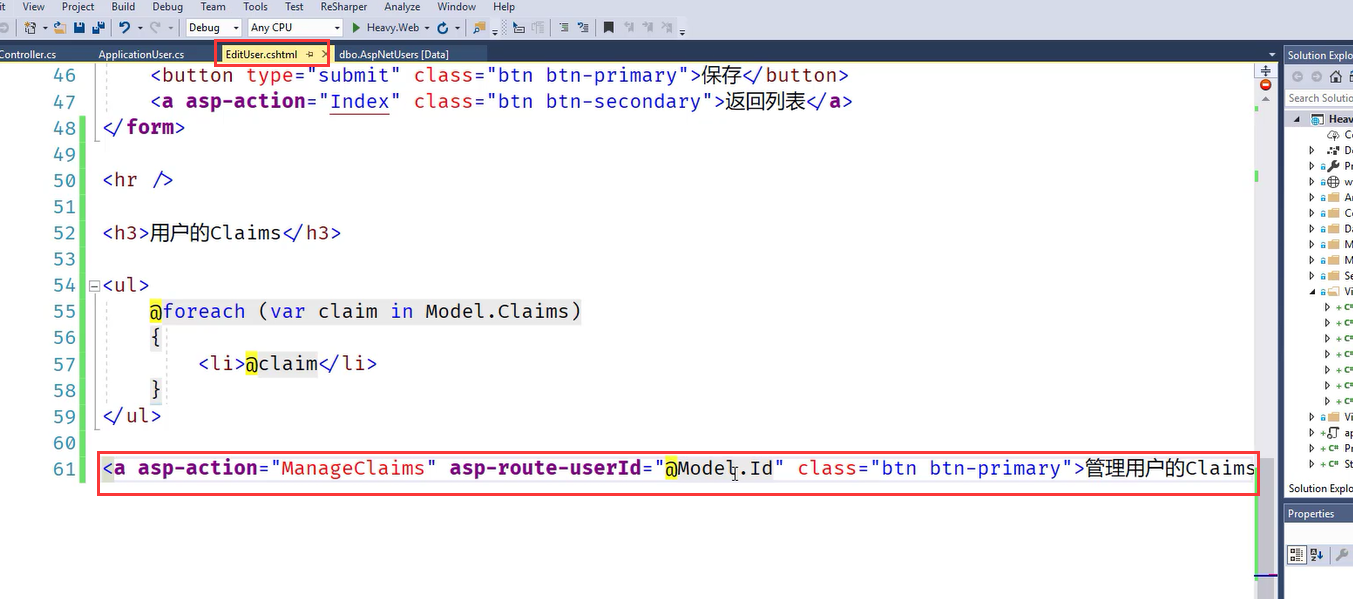Switch to the dbo.AspNetUsers [Data] tab
The width and height of the screenshot is (1353, 599).
click(x=394, y=54)
